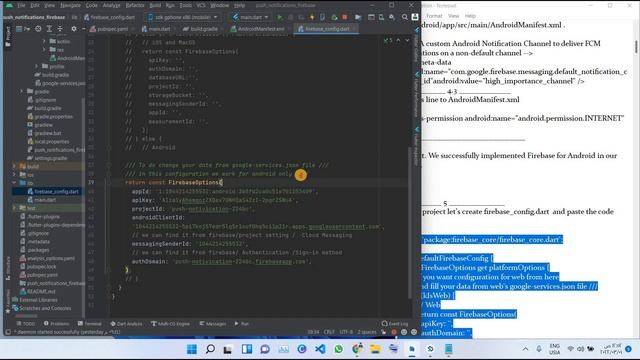
Task: Click the Flutter Hot Reload lightning icon
Action: click(312, 17)
